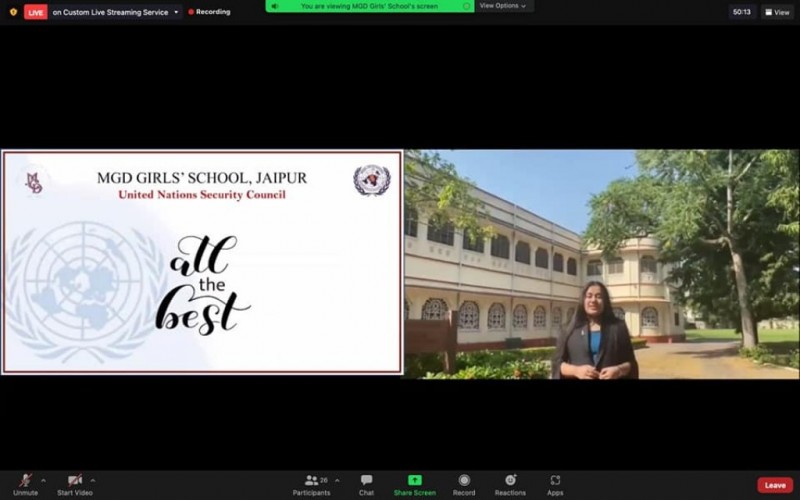This screenshot has width=800, height=500.
Task: Click the encryption shield icon
Action: coord(13,12)
